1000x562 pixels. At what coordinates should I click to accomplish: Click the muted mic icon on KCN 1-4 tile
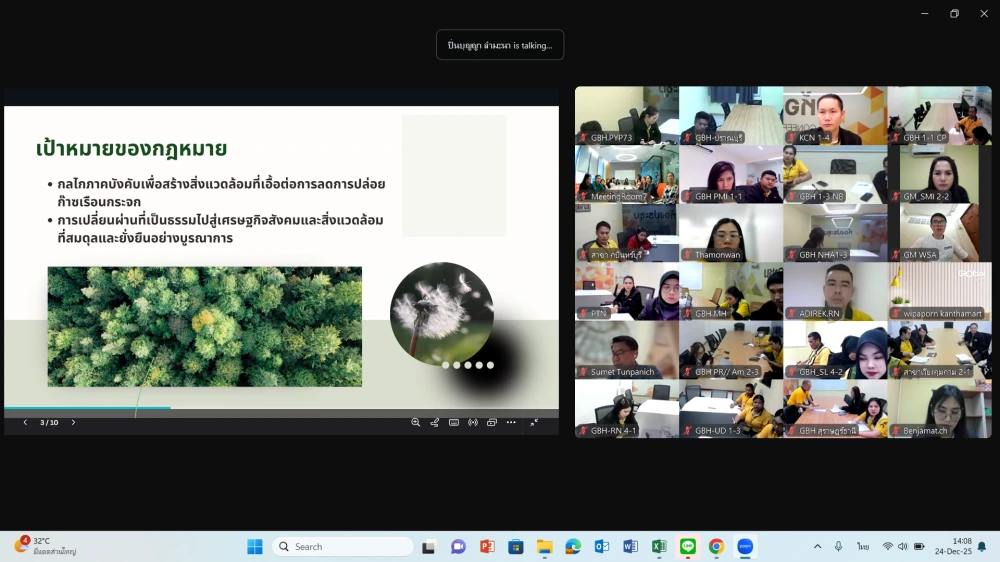[791, 137]
